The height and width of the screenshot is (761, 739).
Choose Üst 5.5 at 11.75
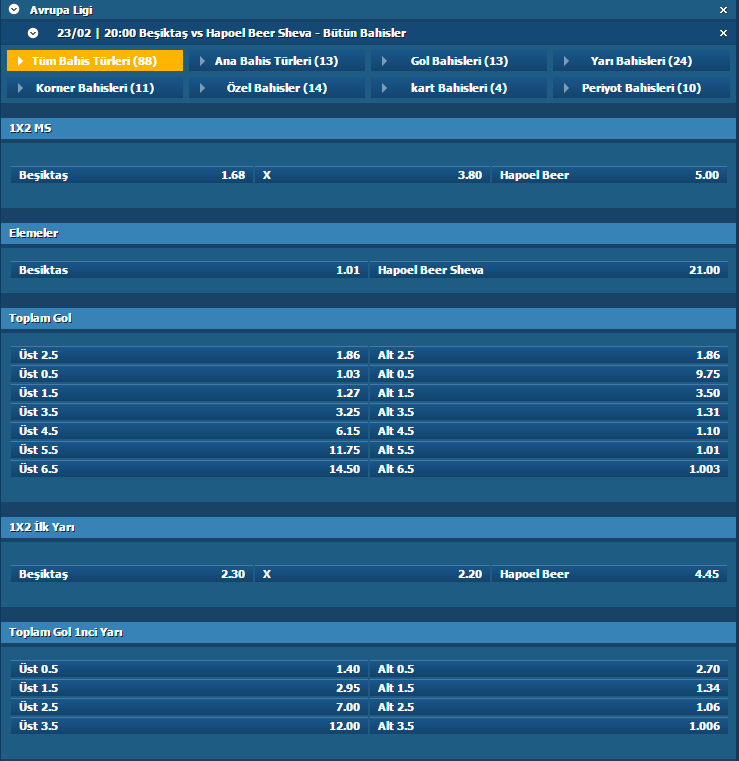click(x=189, y=449)
